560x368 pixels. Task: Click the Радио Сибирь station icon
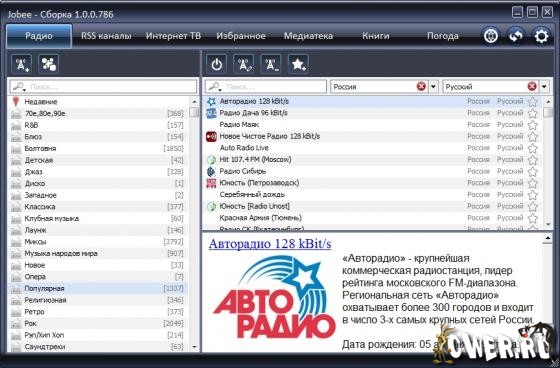pyautogui.click(x=211, y=171)
